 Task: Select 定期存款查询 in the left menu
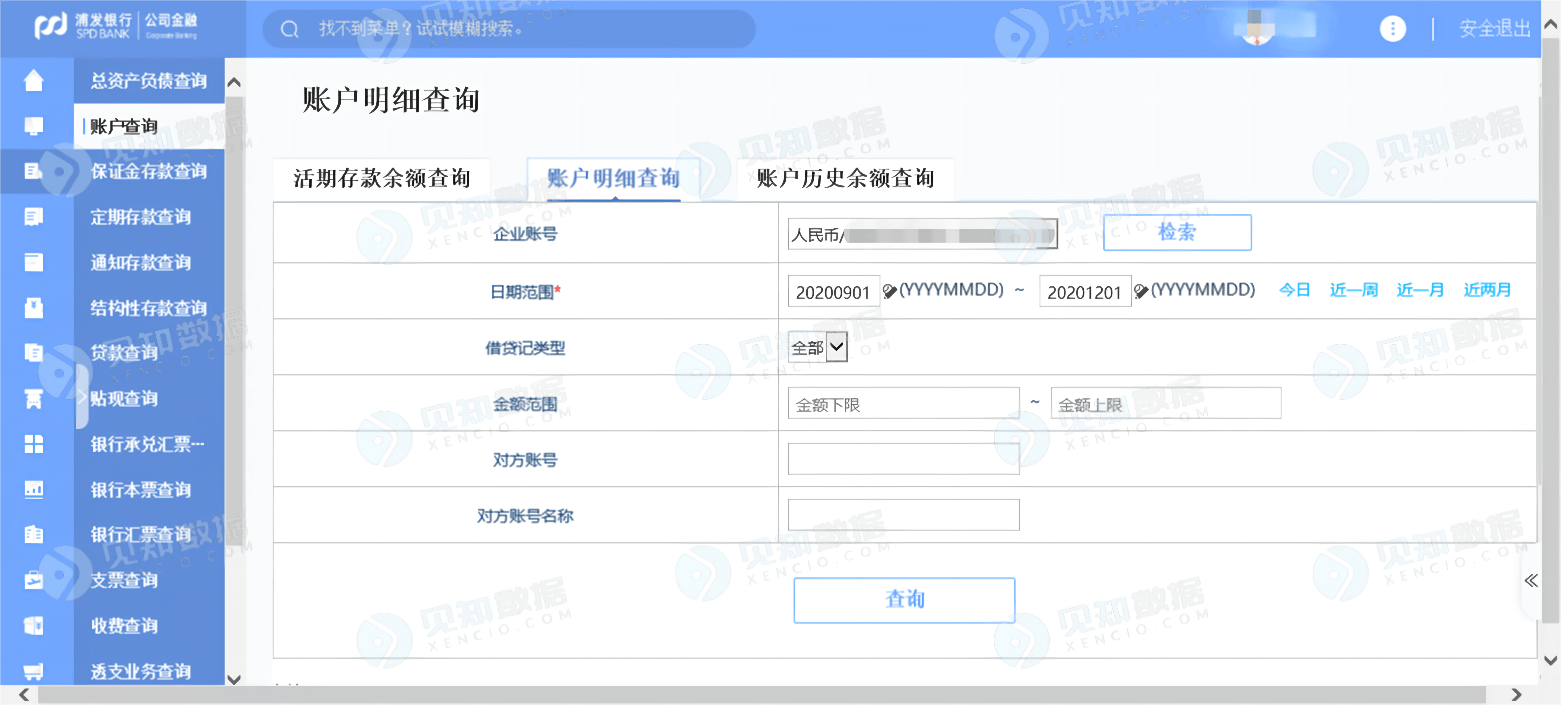pyautogui.click(x=140, y=217)
